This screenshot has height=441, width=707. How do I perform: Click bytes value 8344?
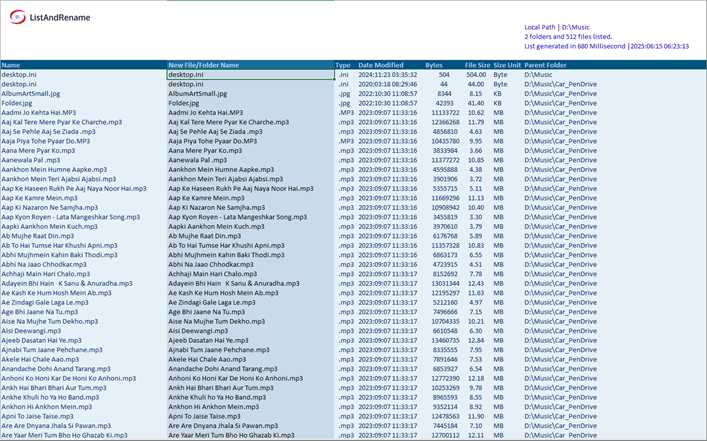444,94
